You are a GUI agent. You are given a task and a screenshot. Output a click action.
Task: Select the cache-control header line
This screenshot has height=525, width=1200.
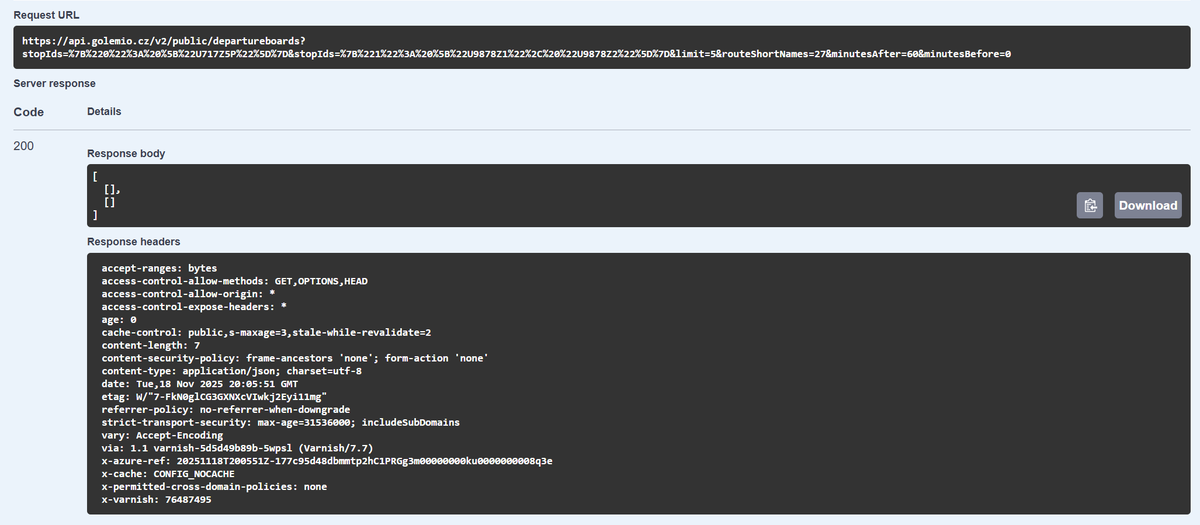(x=266, y=333)
